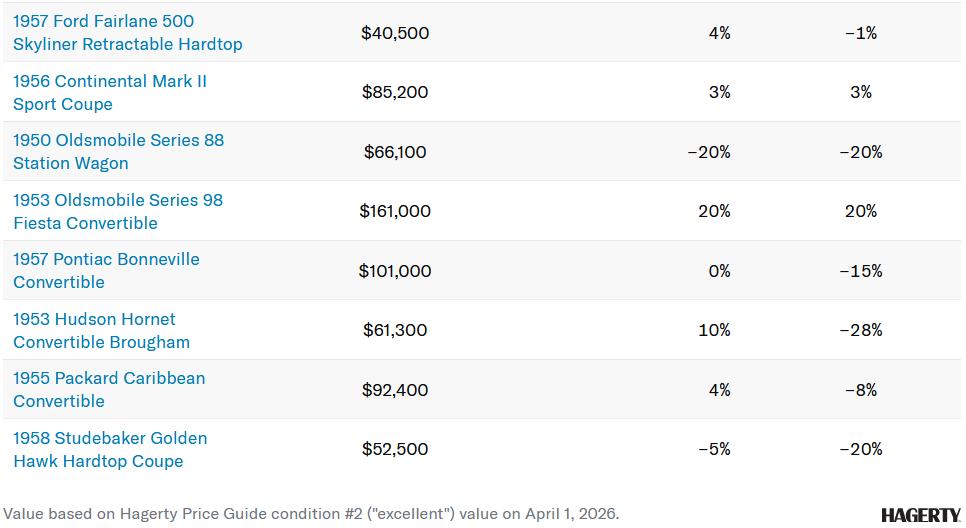Click the −15% change in Pontiac Bonneville row
The image size is (966, 528).
[x=861, y=271]
